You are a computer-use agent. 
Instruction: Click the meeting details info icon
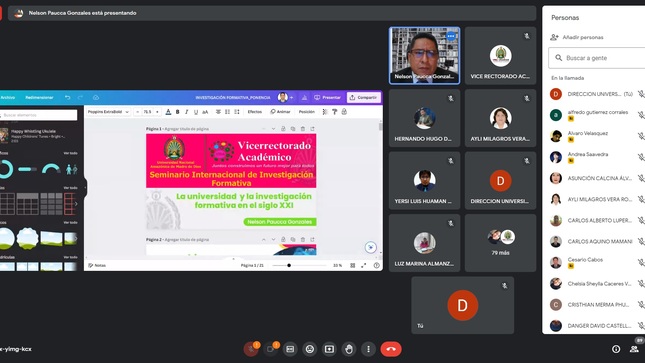click(616, 349)
